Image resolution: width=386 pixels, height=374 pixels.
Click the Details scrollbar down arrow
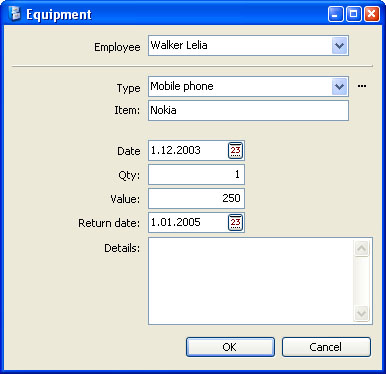tap(362, 313)
